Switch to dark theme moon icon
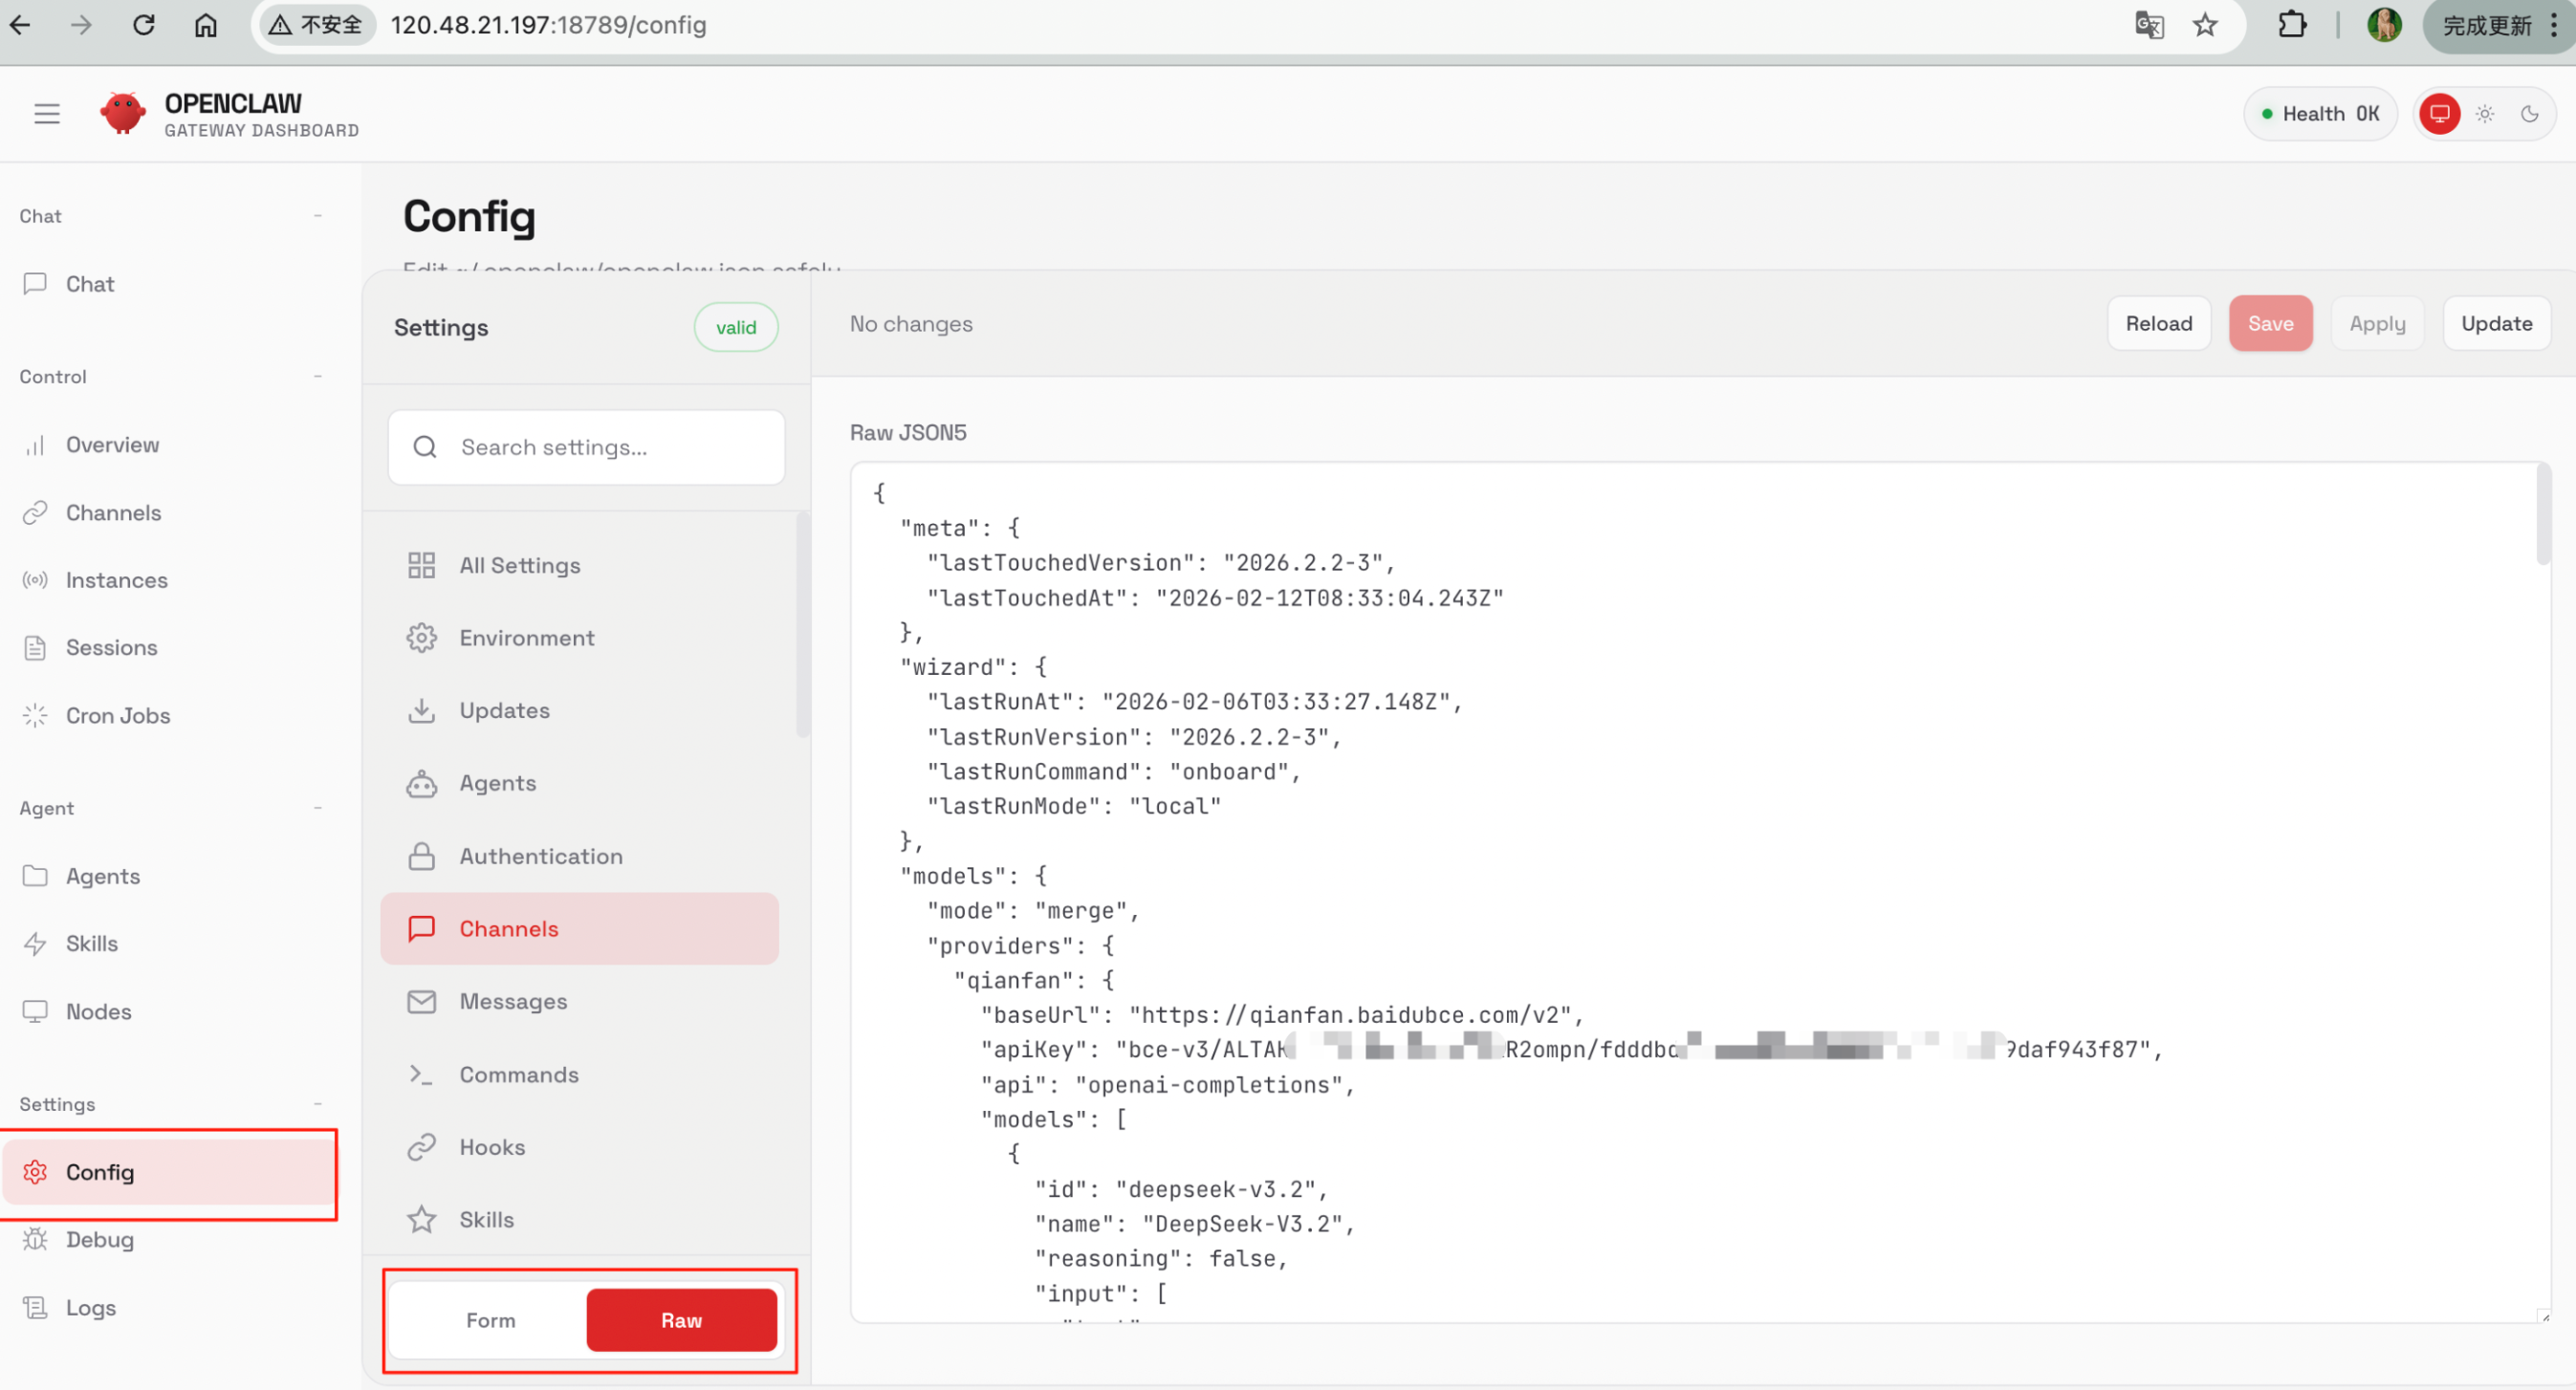2576x1390 pixels. [x=2529, y=114]
